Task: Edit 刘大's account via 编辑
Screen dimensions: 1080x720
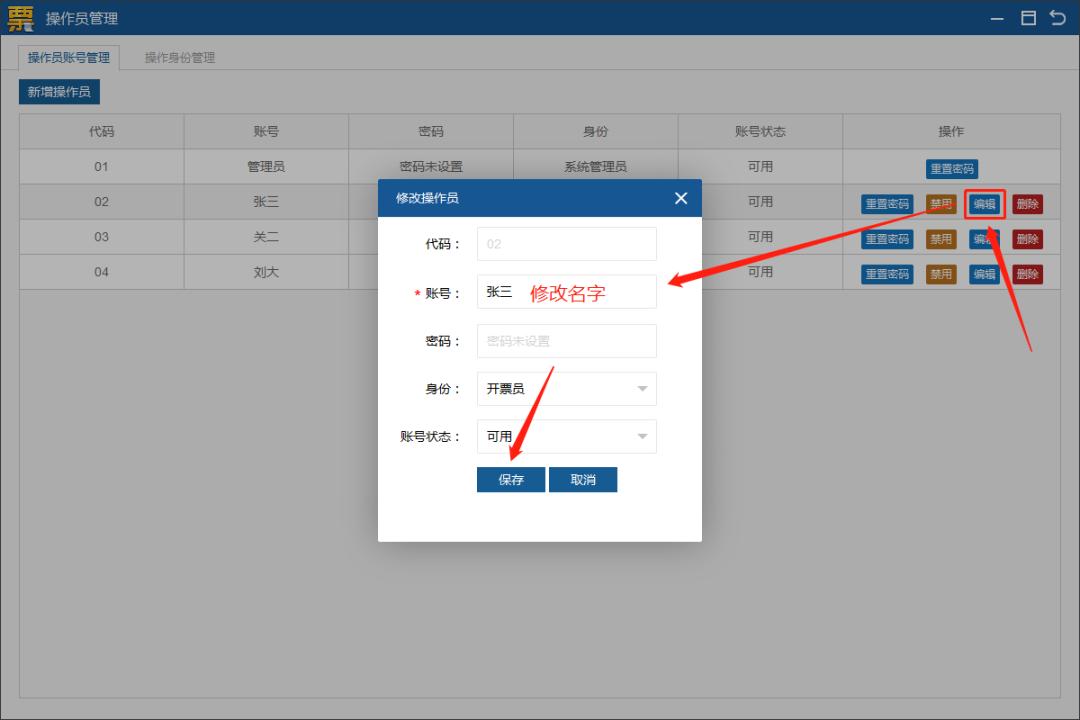Action: pos(984,274)
